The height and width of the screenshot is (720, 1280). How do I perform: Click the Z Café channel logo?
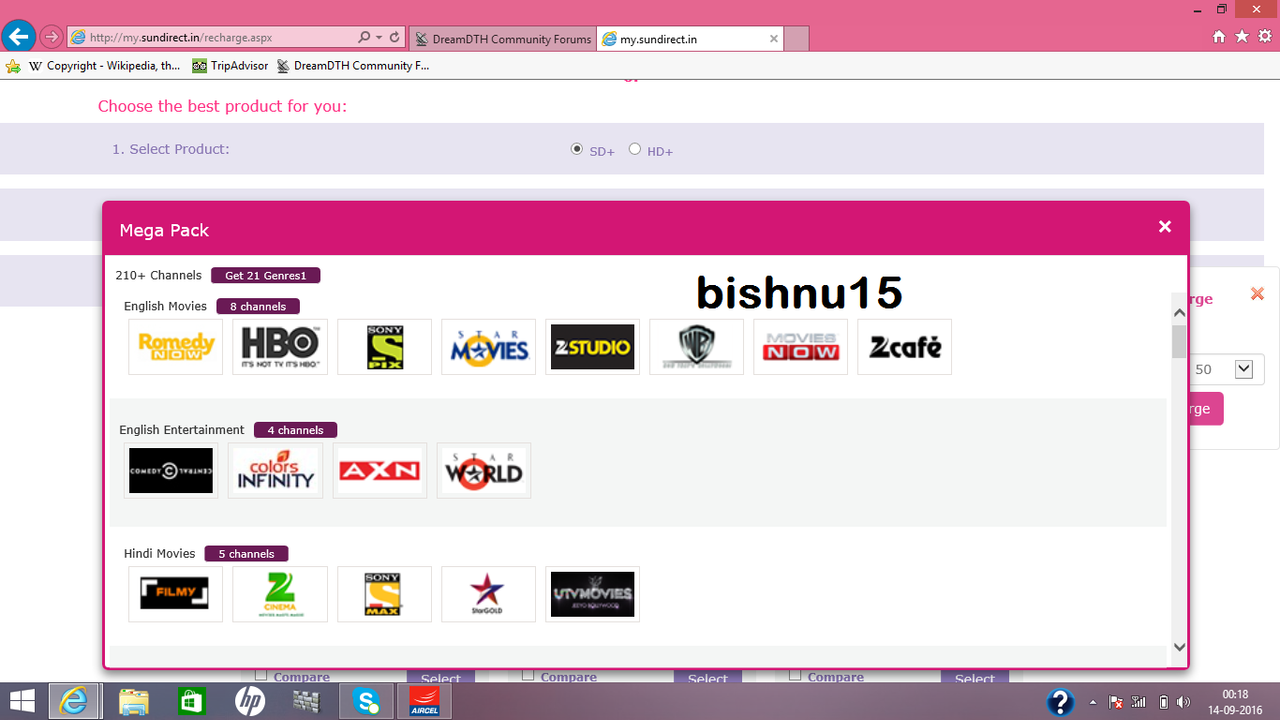(x=904, y=347)
